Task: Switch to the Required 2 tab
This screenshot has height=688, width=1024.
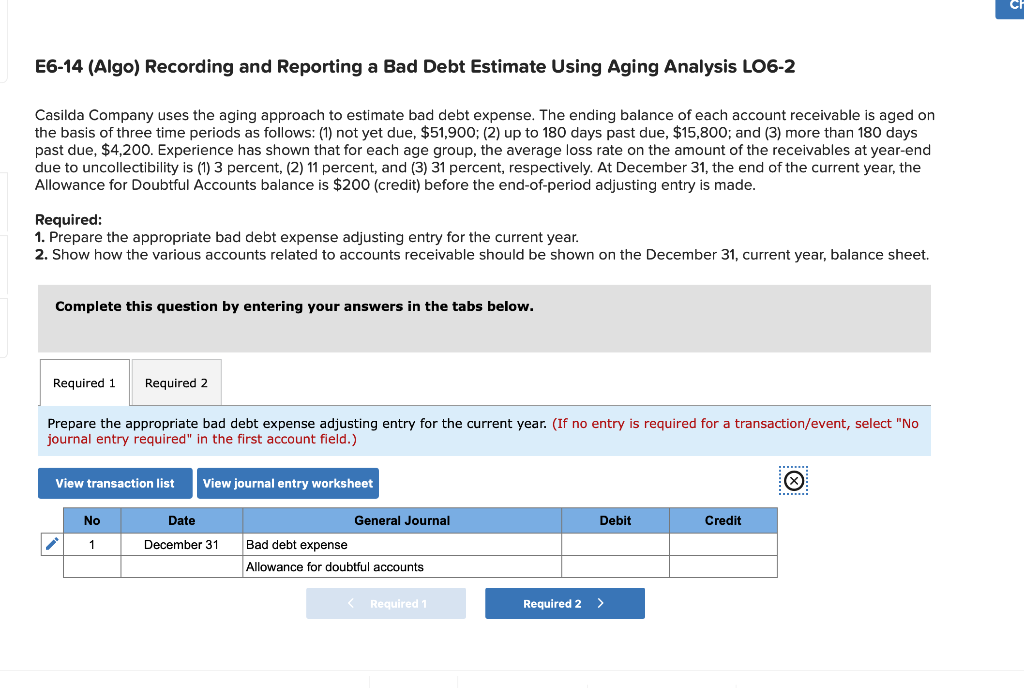Action: [x=176, y=382]
